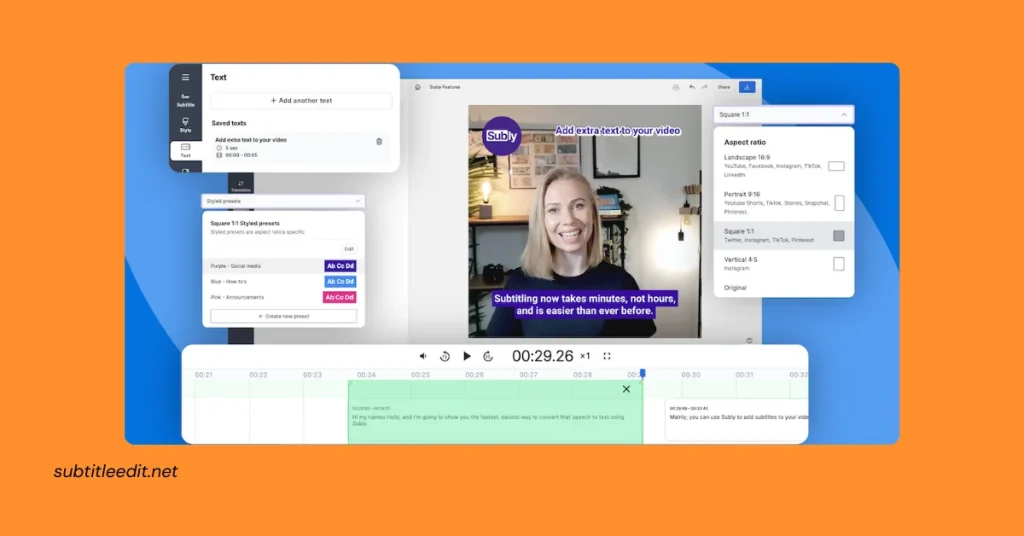Redo the last action
Image resolution: width=1024 pixels, height=536 pixels.
[x=705, y=87]
